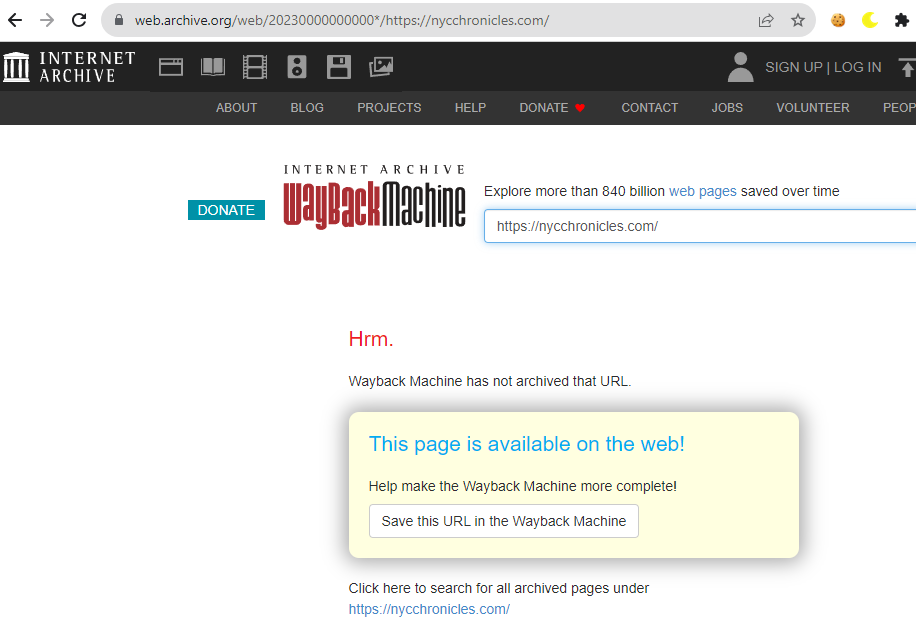Viewport: 916px width, 641px height.
Task: Click the user avatar icon
Action: [x=741, y=67]
